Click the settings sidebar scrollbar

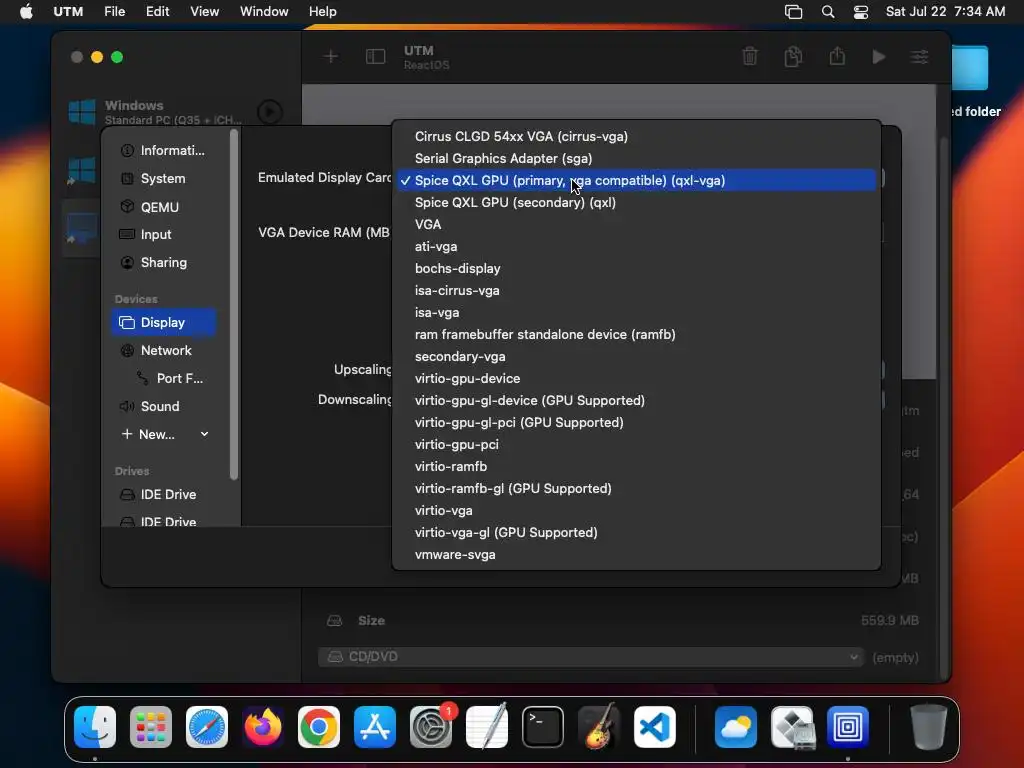(234, 305)
